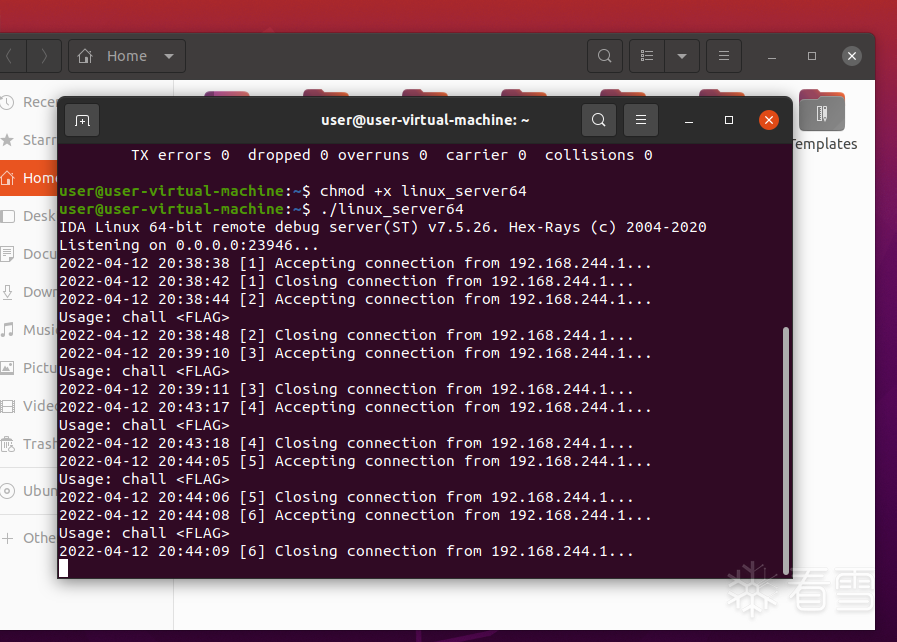
Task: Click the terminal cursor block
Action: [63, 568]
